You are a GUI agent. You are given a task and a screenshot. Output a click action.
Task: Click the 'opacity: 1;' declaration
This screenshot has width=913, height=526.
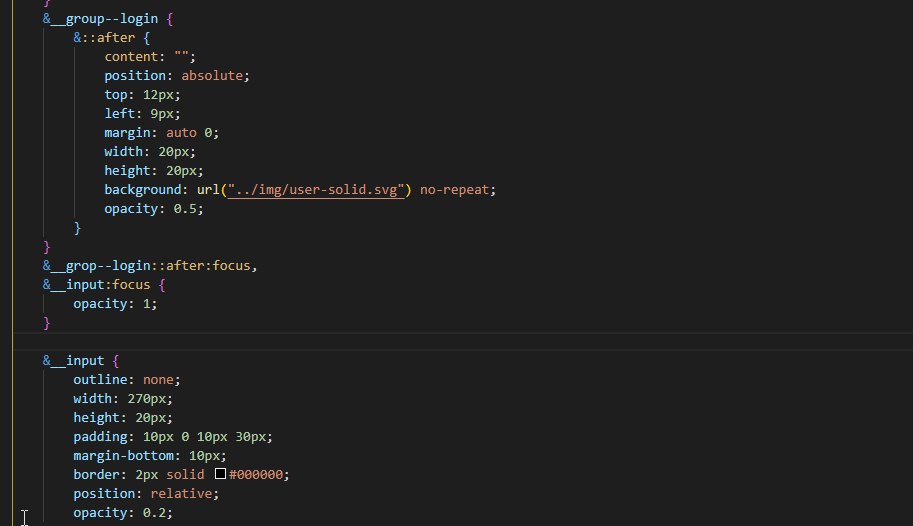click(x=115, y=303)
